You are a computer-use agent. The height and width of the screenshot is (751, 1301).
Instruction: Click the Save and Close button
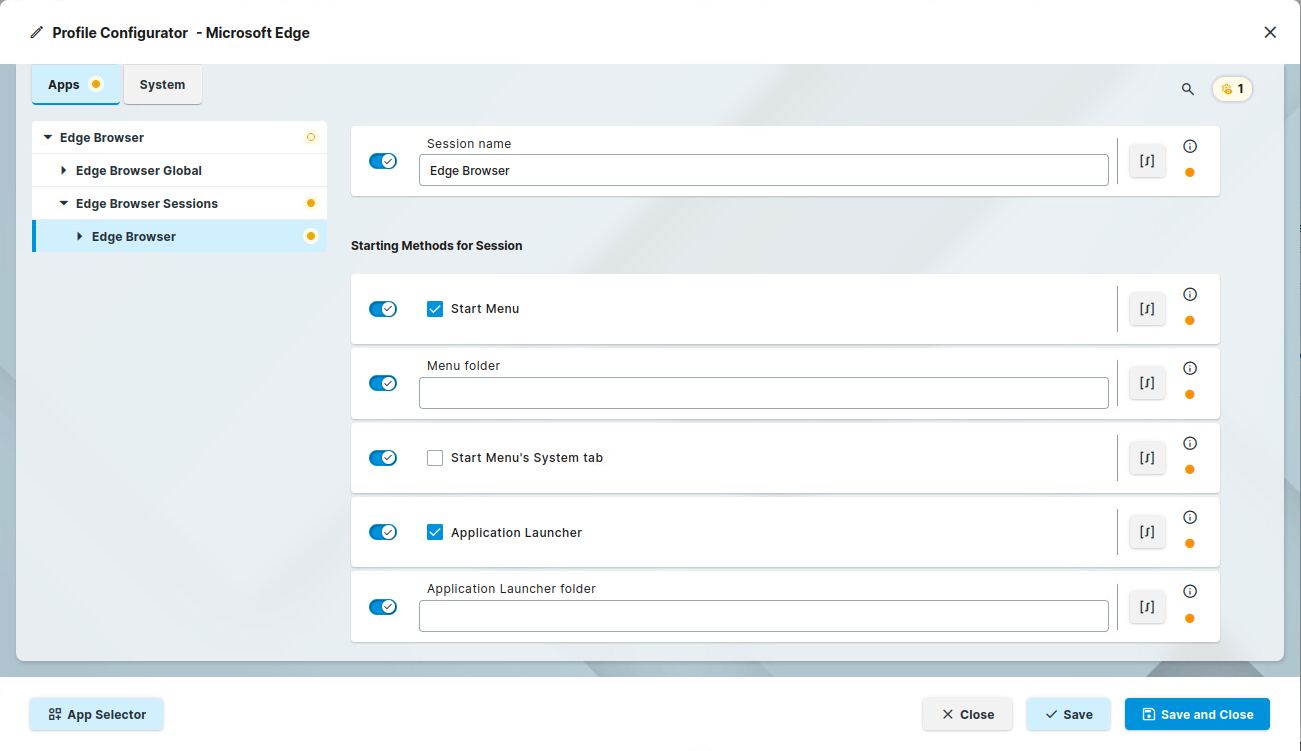1196,714
